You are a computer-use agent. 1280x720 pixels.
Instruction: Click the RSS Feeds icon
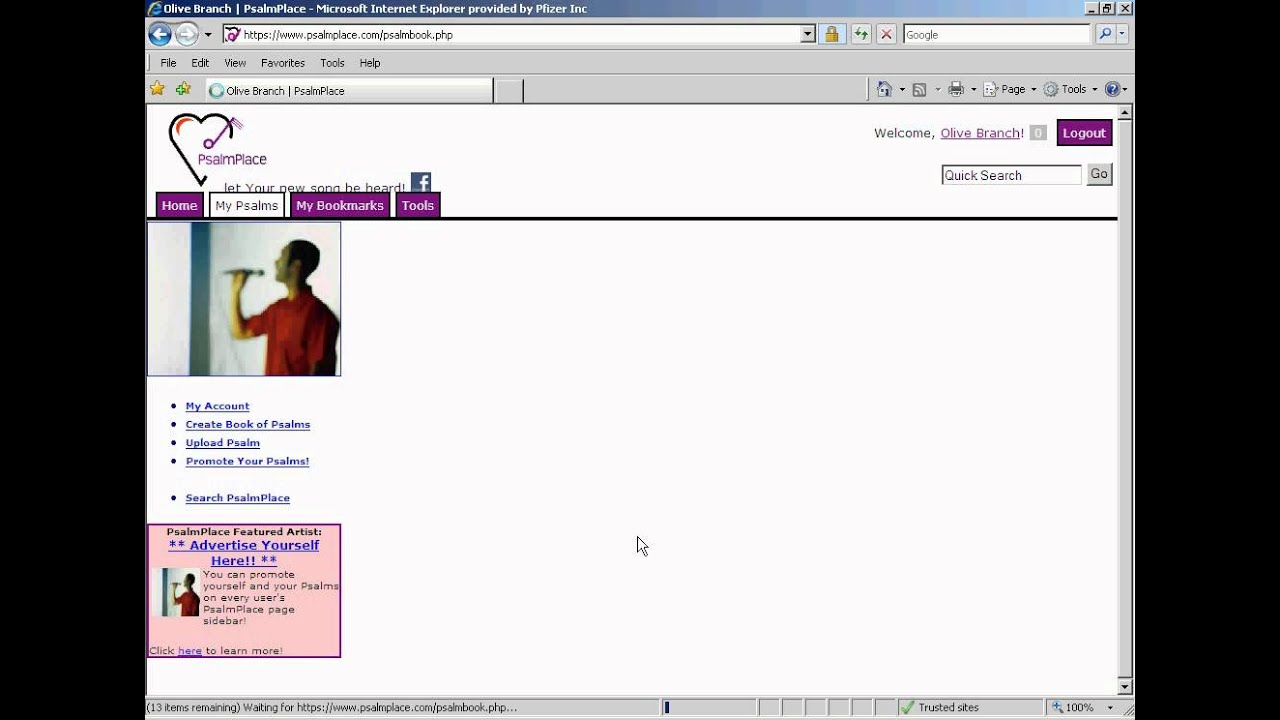[919, 89]
